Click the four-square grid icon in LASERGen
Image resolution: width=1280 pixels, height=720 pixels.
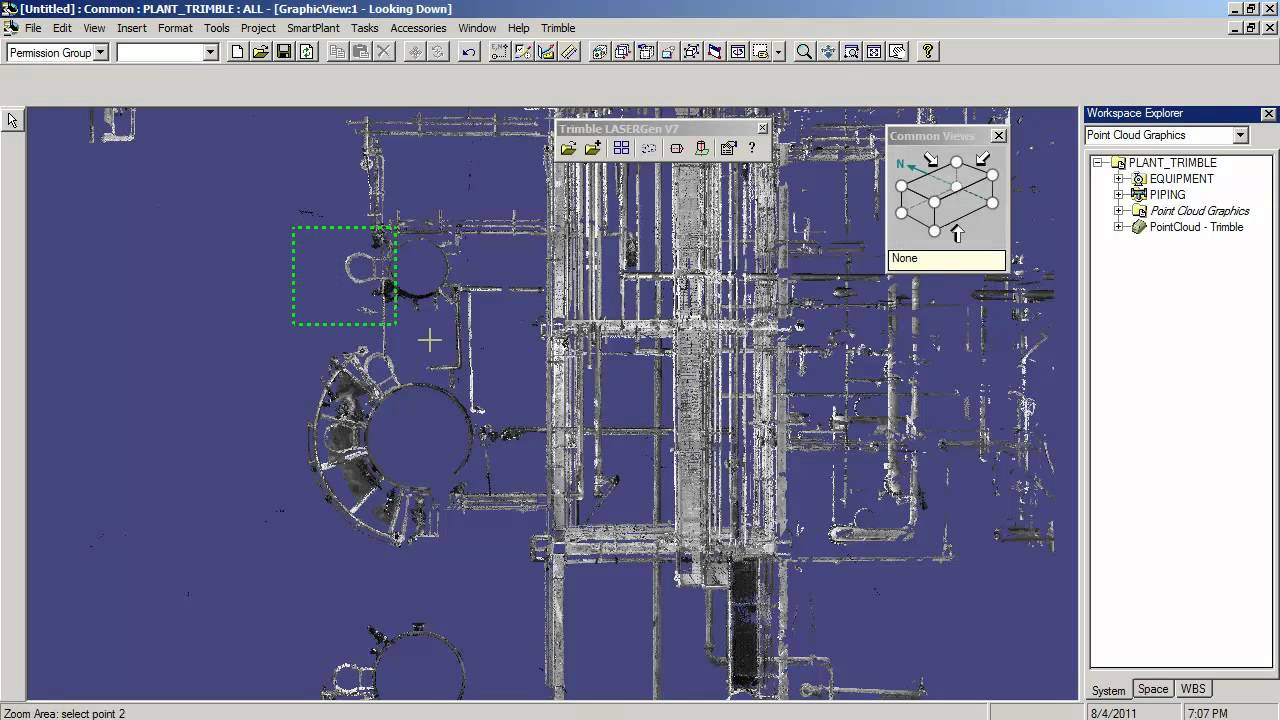coord(621,148)
